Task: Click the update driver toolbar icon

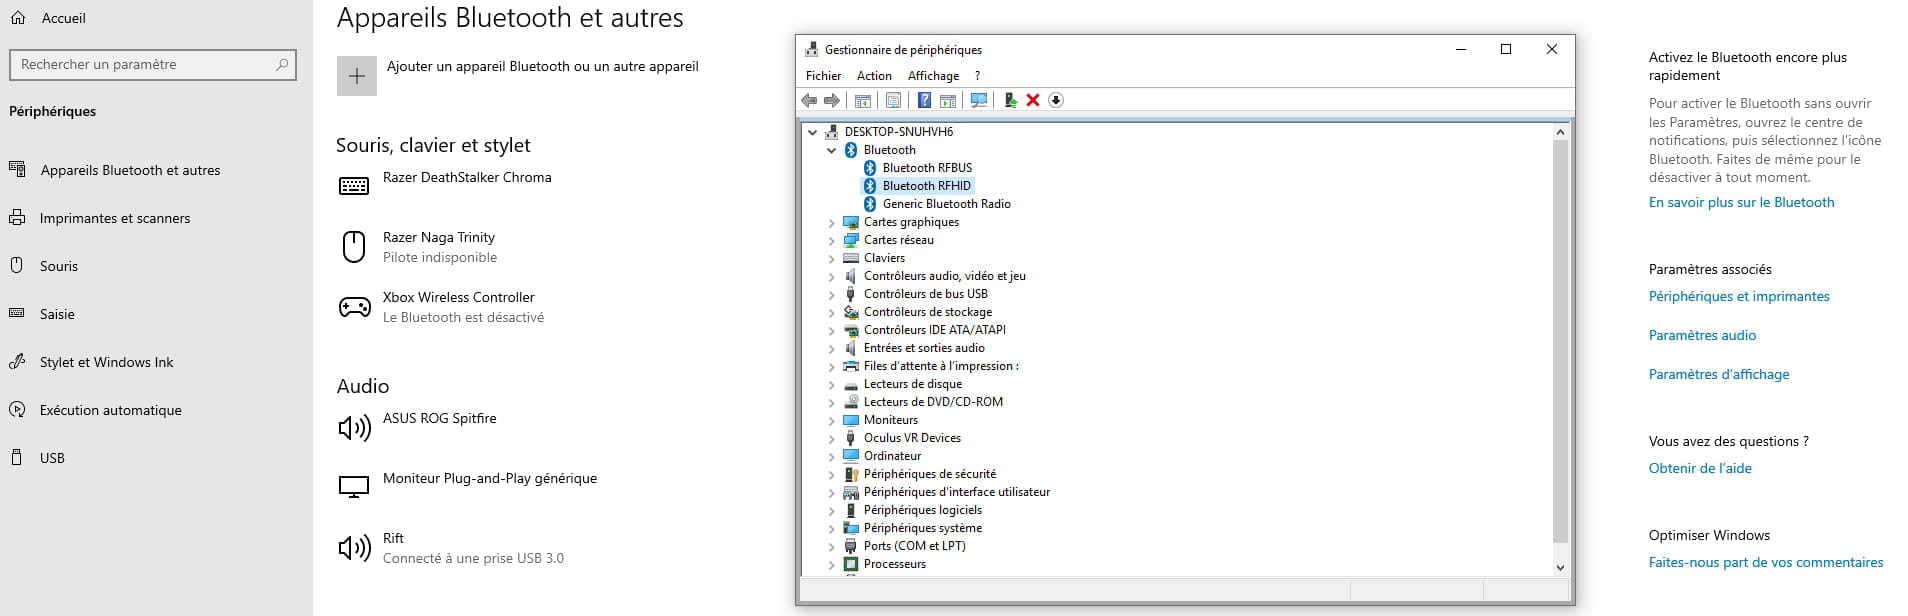Action: click(x=1010, y=100)
